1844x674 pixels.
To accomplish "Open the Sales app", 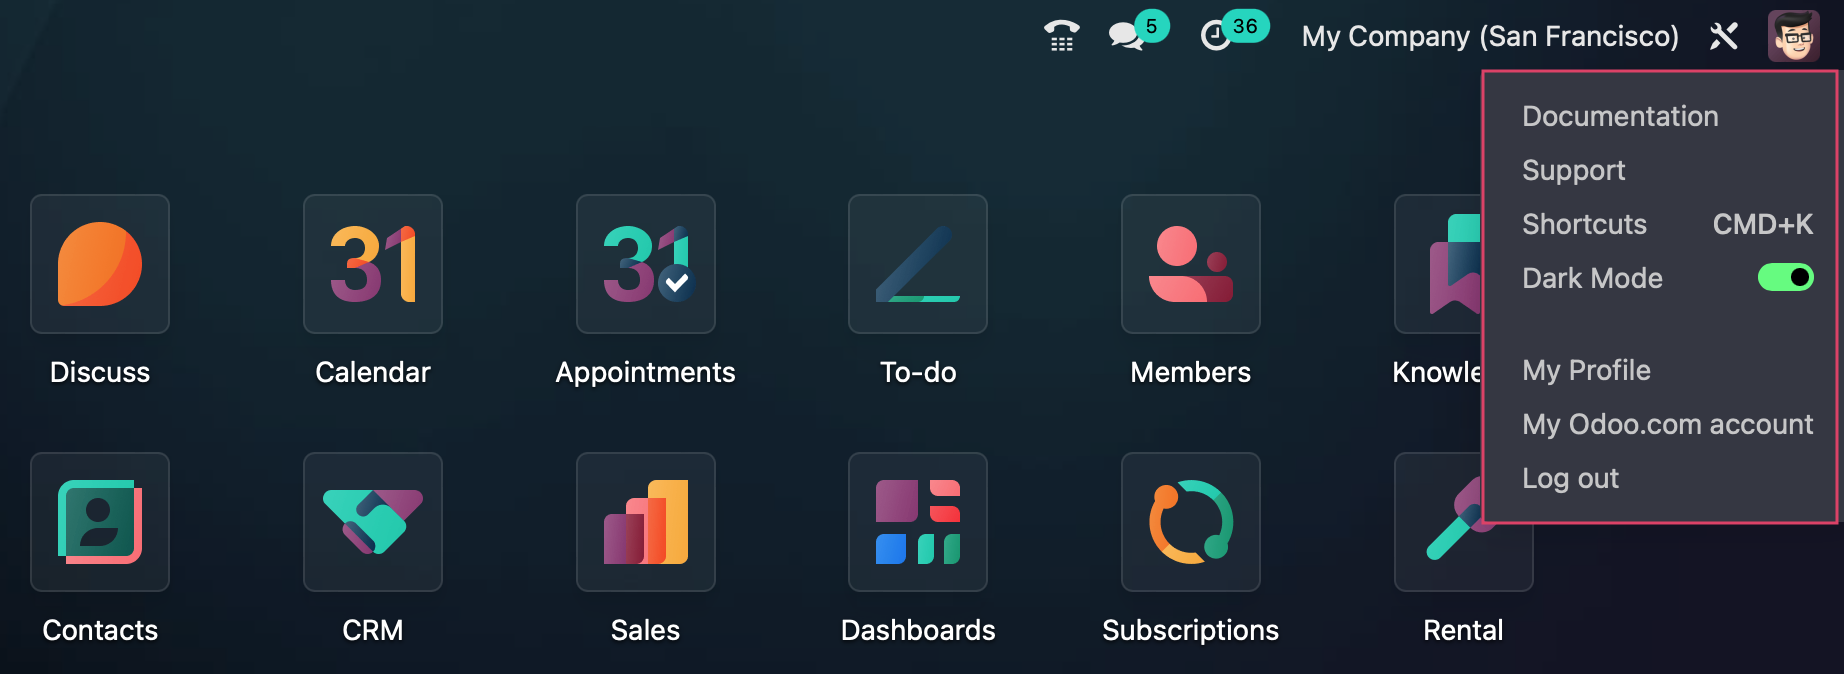I will (646, 522).
